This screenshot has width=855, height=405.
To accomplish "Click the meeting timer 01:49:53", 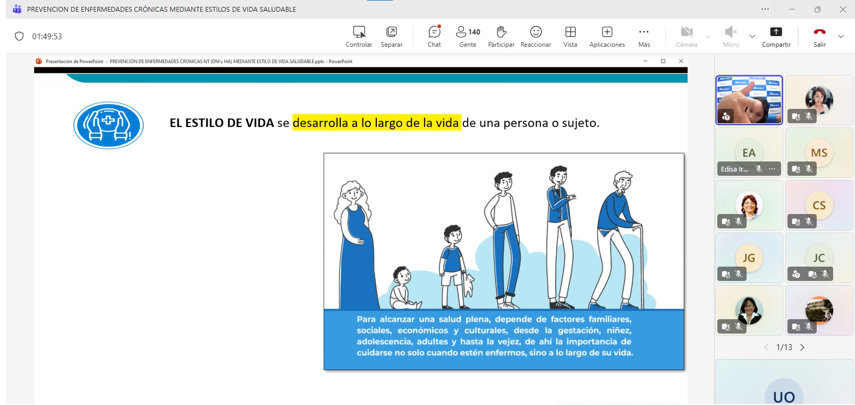I will coord(47,37).
